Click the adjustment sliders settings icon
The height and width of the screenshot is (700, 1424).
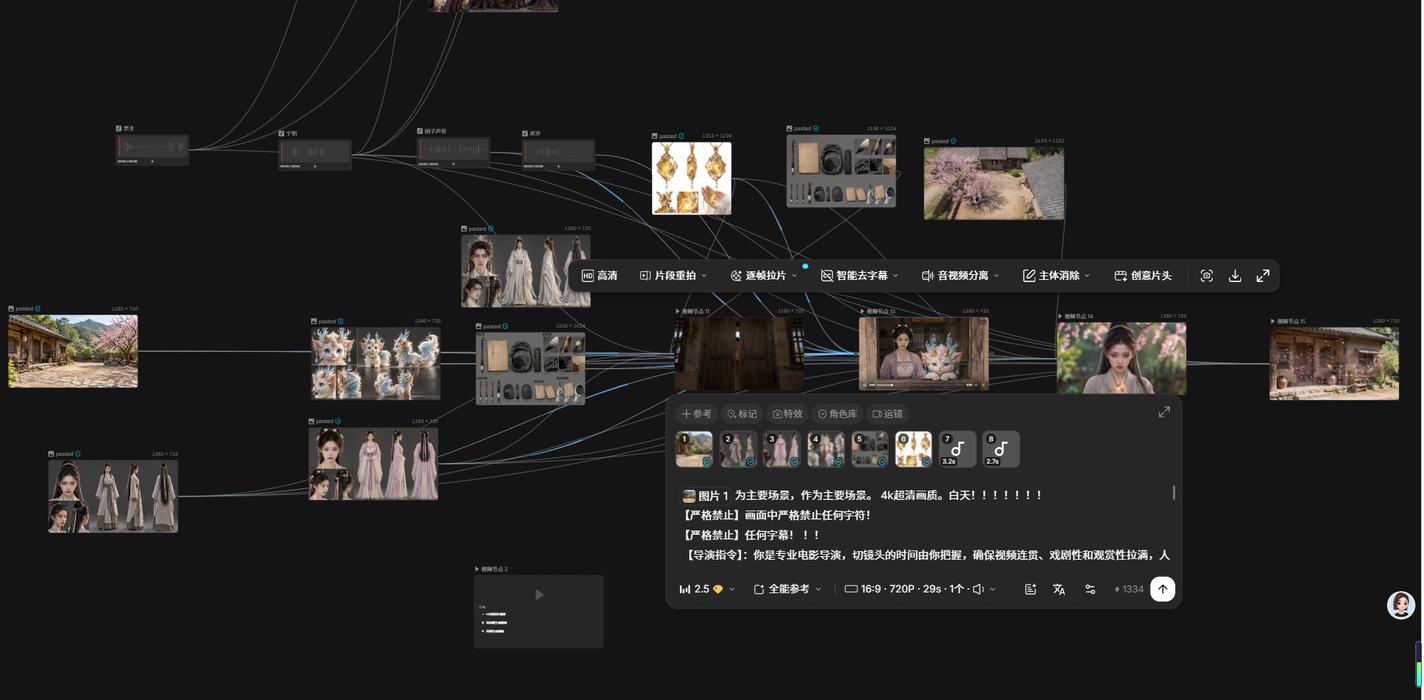[1090, 590]
